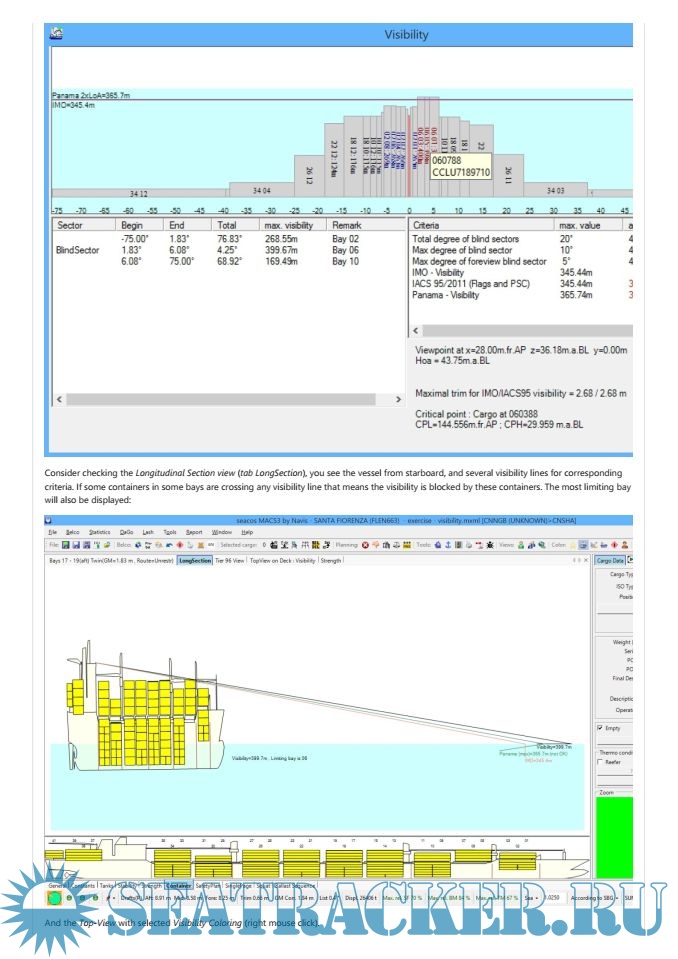This screenshot has width=678, height=959.
Task: Open the Report menu
Action: point(193,532)
